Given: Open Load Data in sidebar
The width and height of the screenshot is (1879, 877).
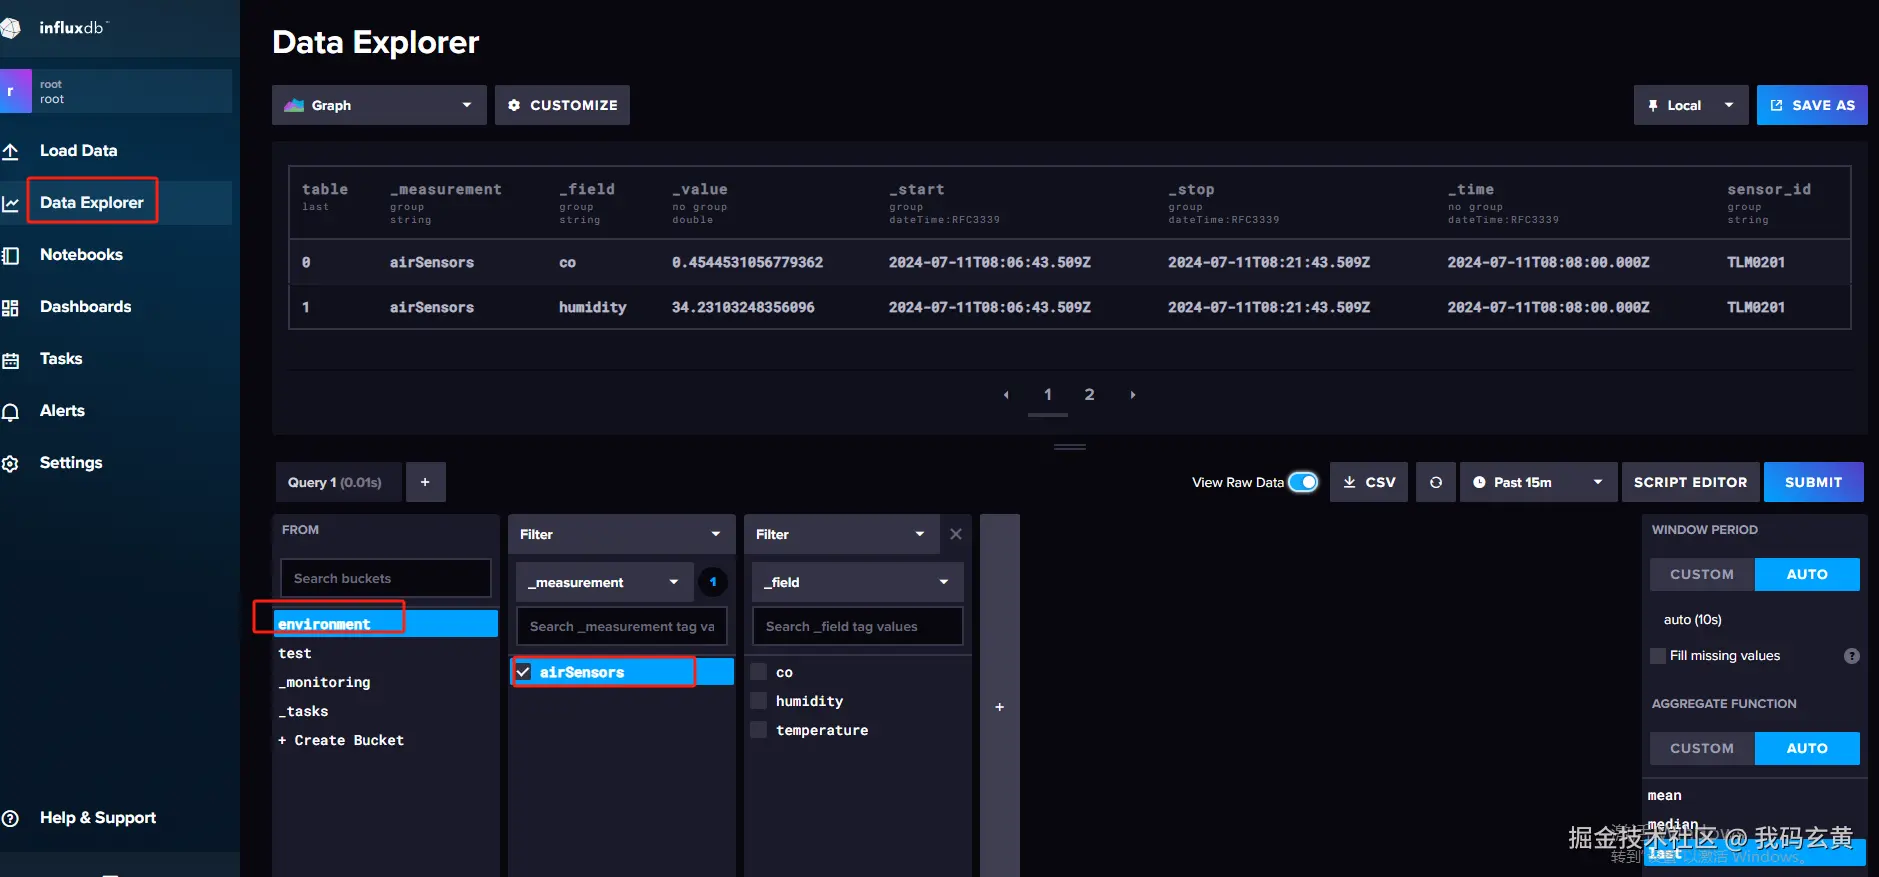Looking at the screenshot, I should click(x=78, y=151).
